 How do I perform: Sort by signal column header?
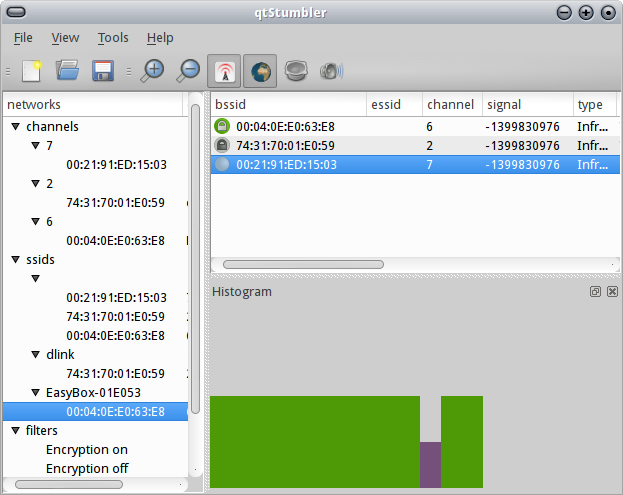tap(528, 104)
